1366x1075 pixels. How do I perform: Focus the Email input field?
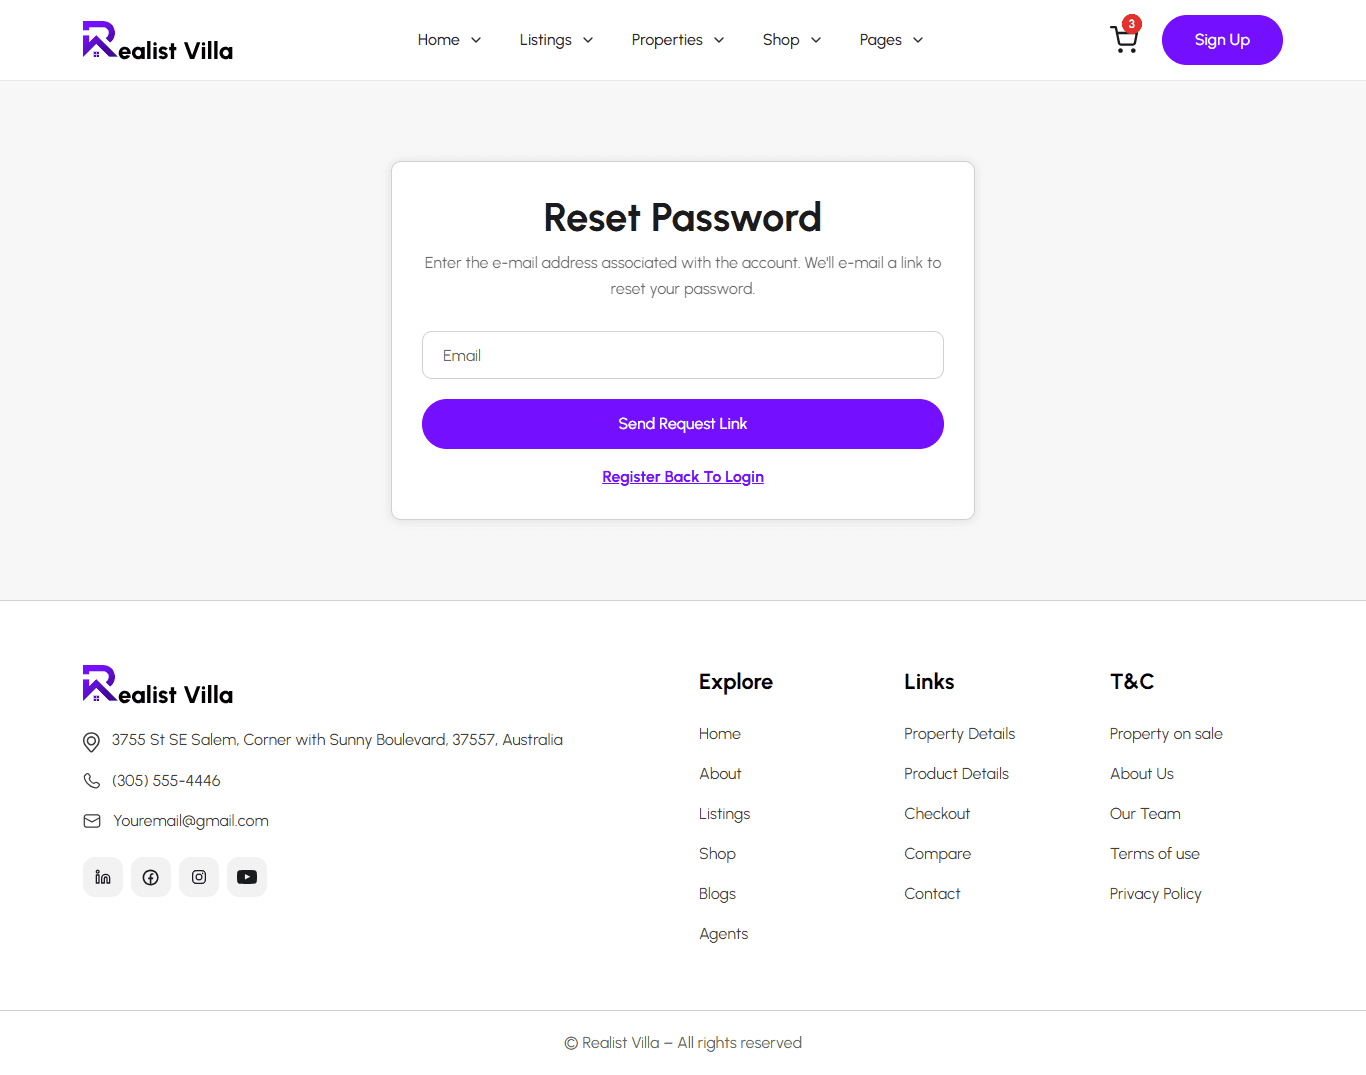683,355
